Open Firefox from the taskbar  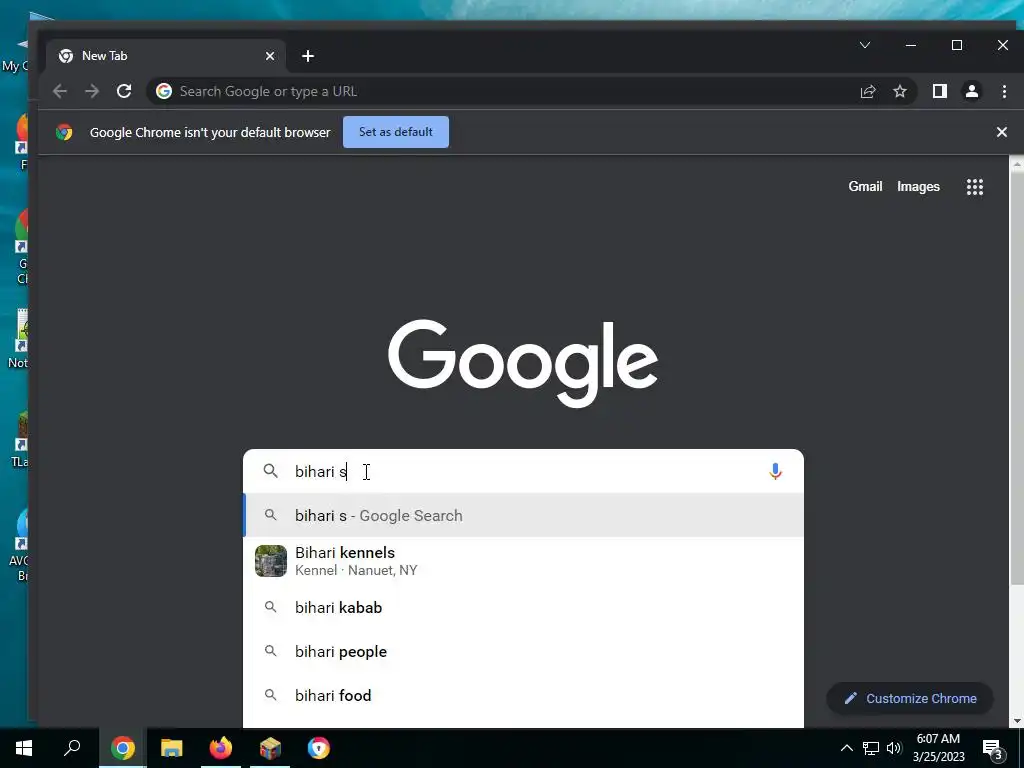pos(221,748)
